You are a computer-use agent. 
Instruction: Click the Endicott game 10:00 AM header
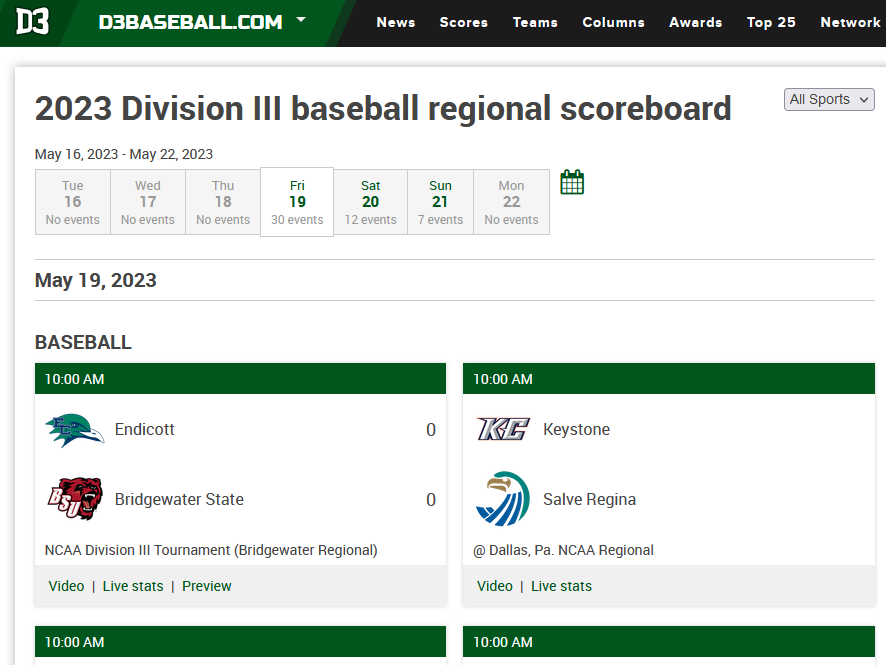pos(240,379)
